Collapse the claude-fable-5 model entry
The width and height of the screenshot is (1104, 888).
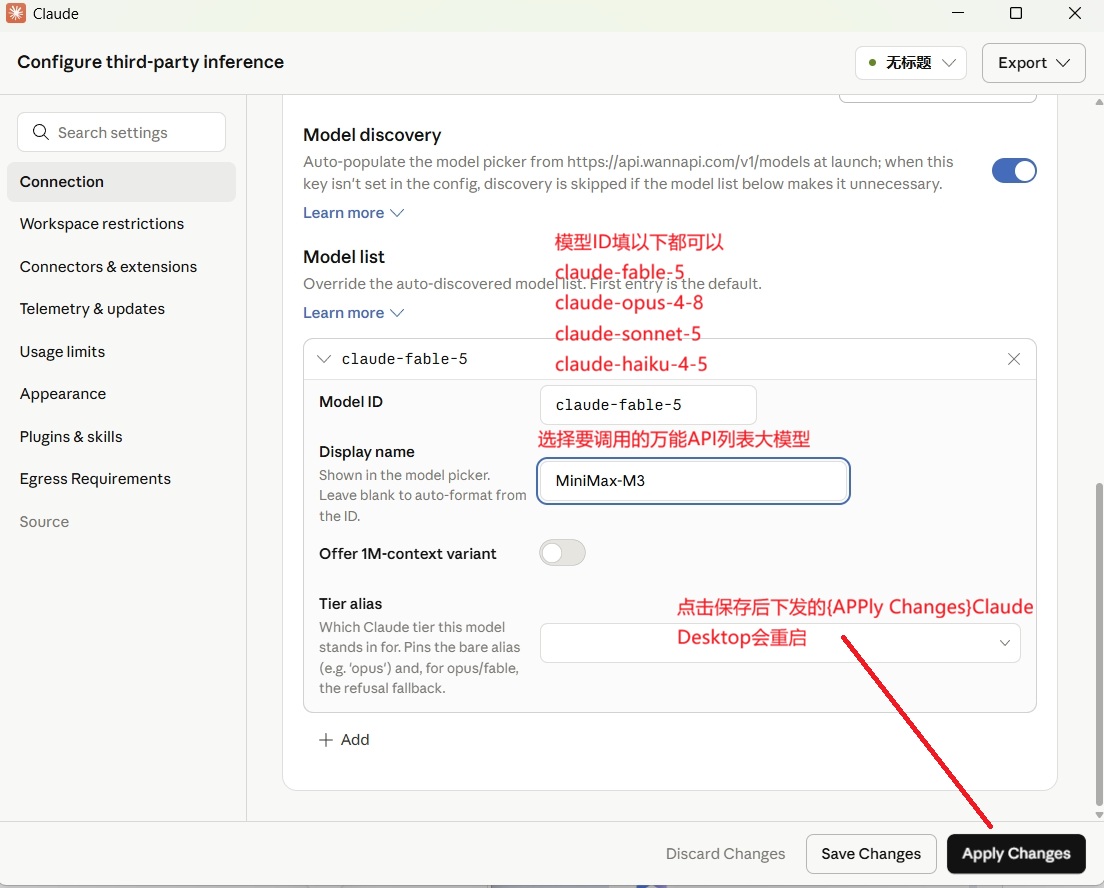(324, 359)
